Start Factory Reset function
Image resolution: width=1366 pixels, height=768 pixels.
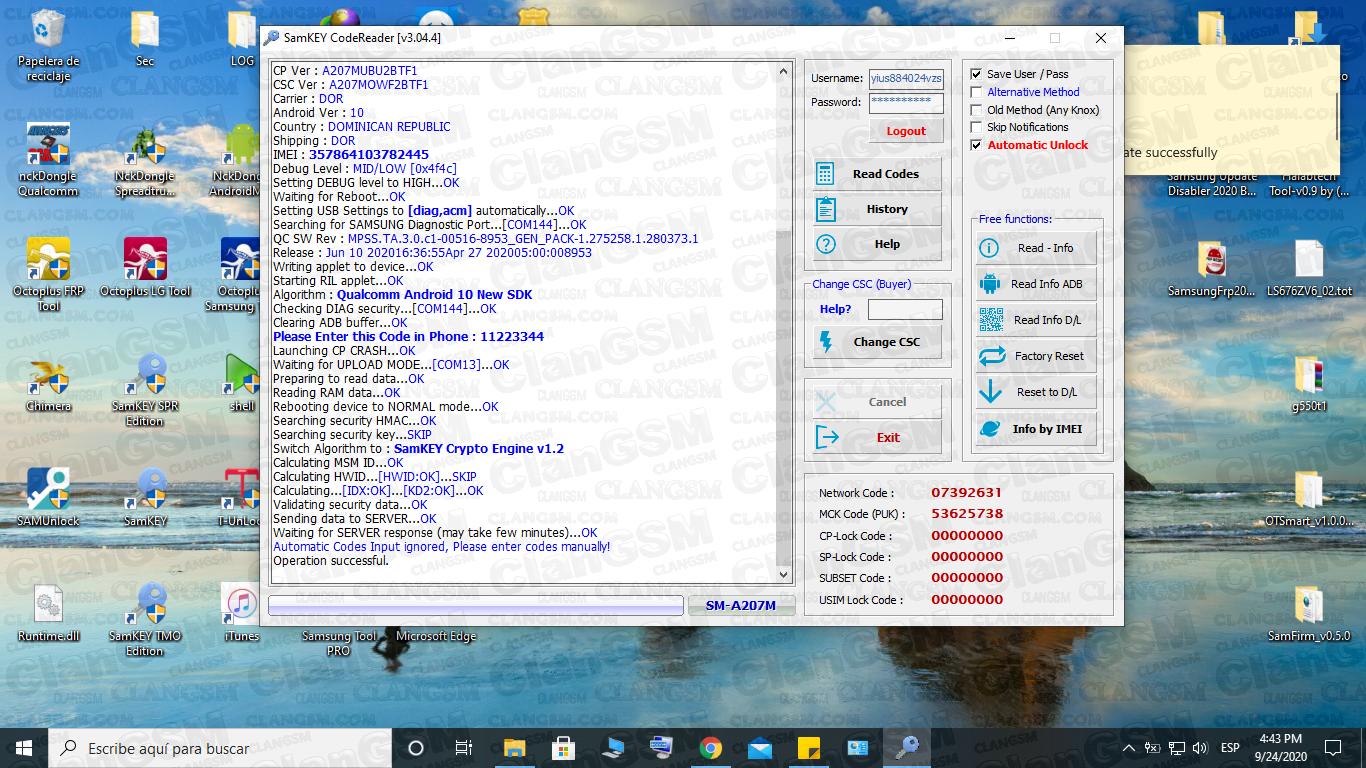1036,356
